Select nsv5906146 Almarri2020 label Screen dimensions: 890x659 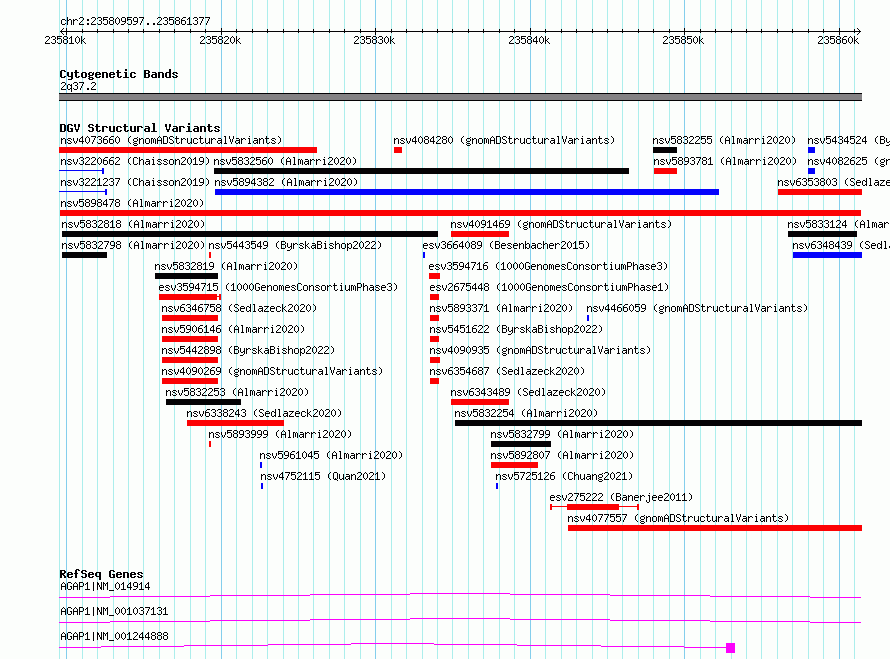233,329
